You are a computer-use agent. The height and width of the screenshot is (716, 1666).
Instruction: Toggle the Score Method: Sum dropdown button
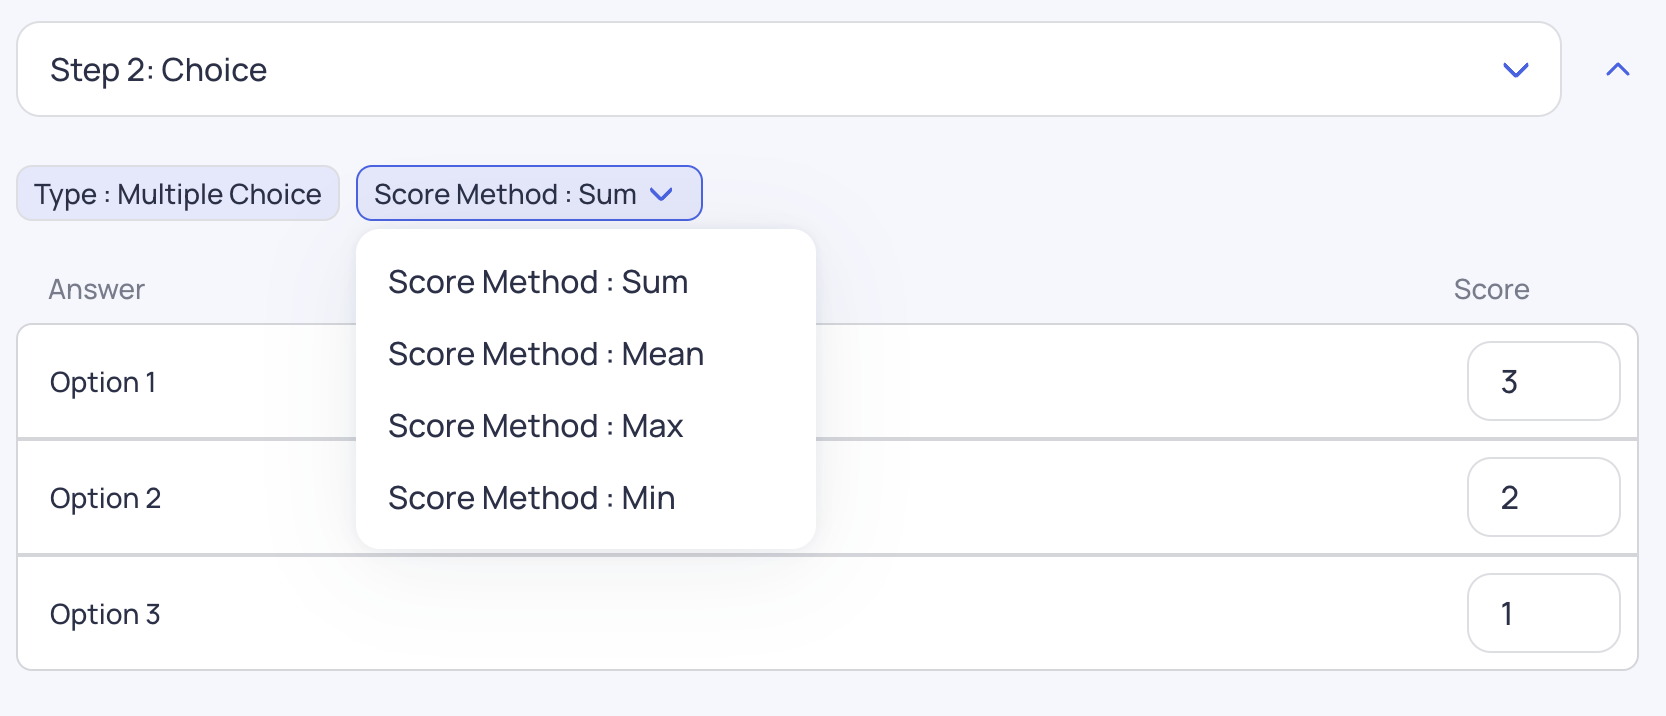pos(529,193)
